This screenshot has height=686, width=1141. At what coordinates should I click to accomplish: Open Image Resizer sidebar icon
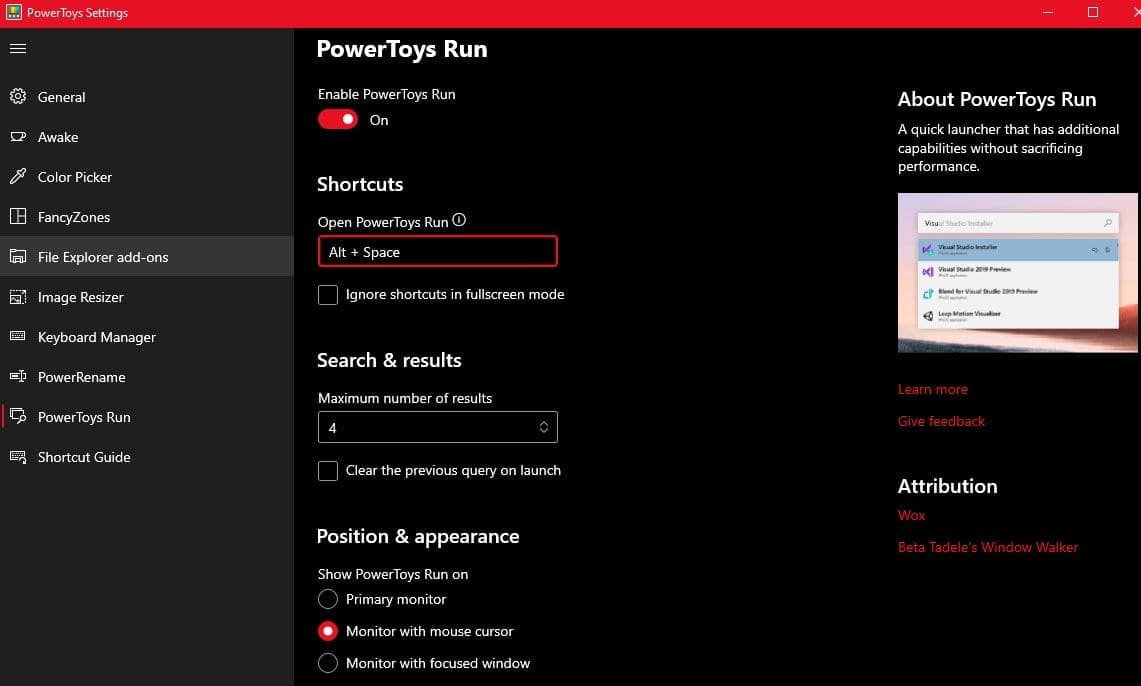[18, 297]
